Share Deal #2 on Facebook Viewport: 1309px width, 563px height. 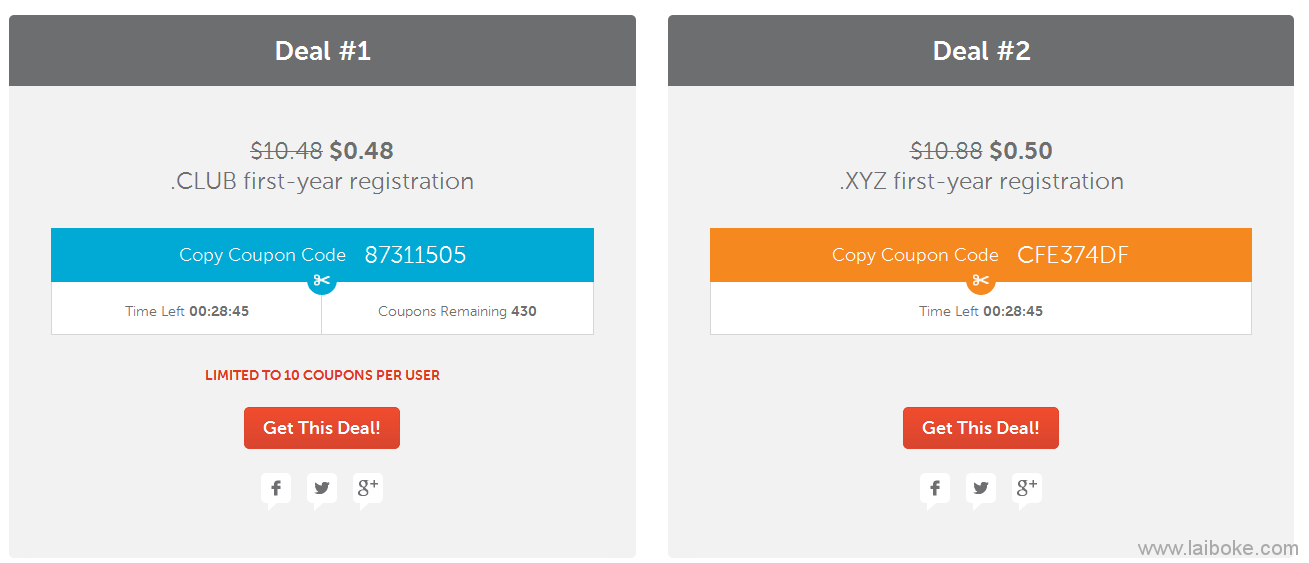tap(935, 489)
